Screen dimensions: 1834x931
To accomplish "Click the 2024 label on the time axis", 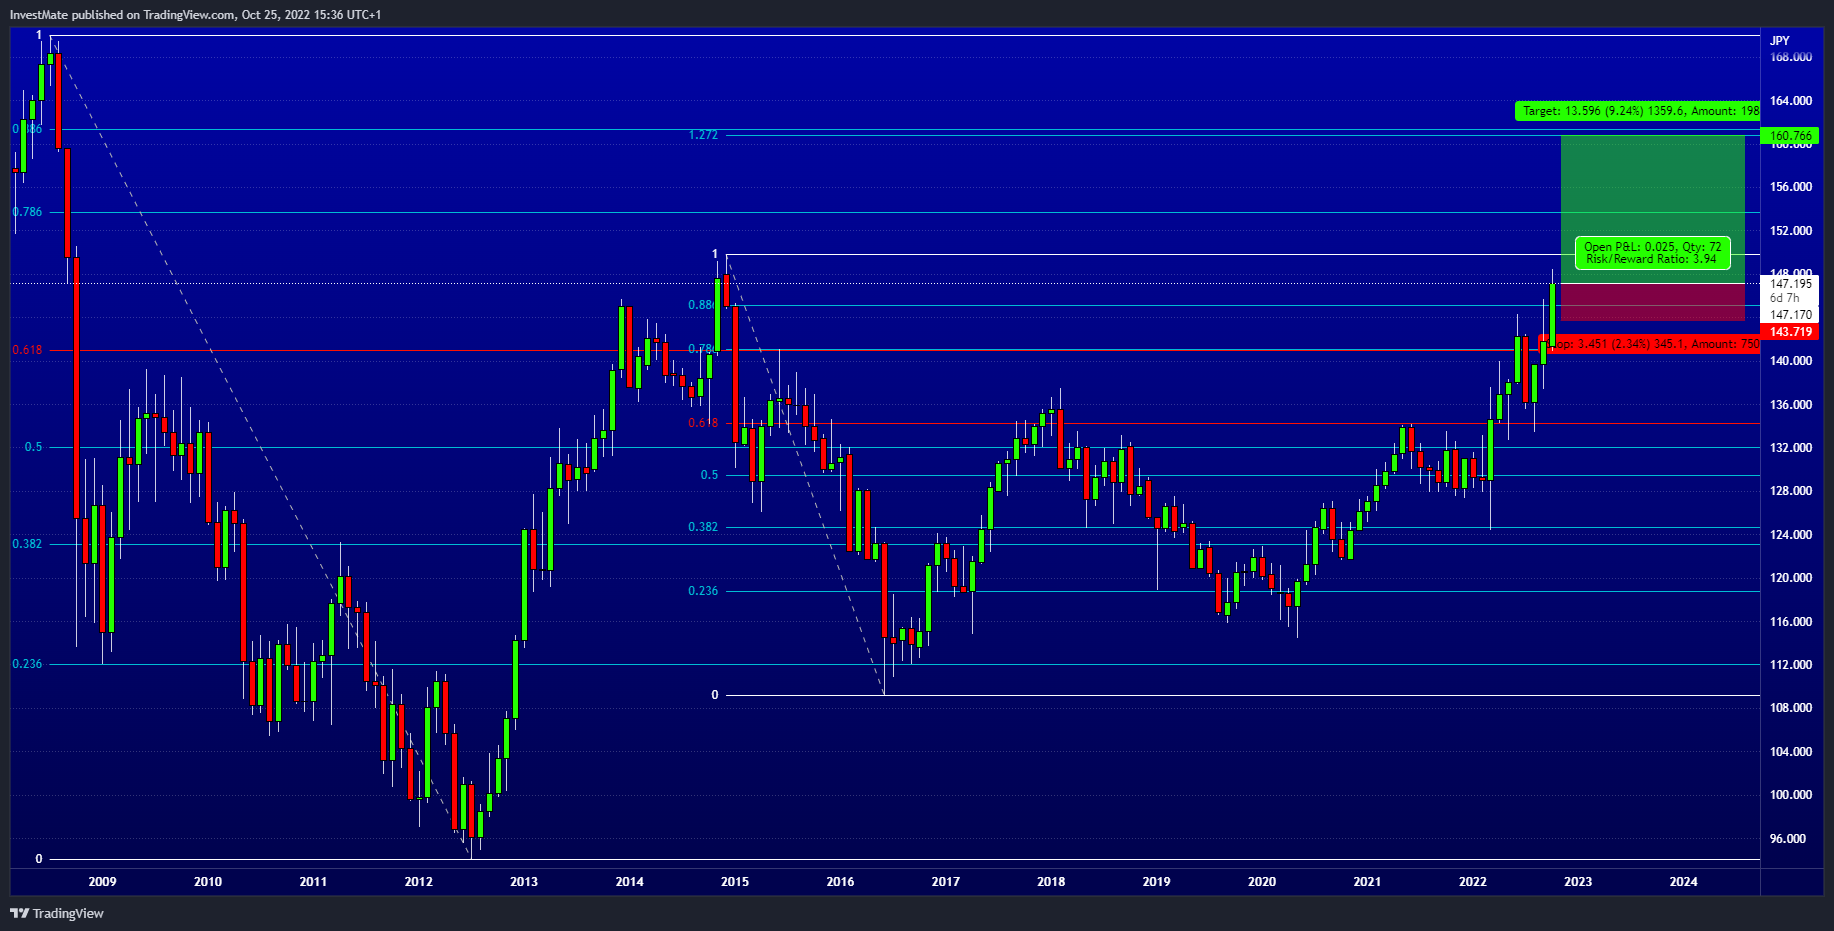I will pyautogui.click(x=1684, y=882).
